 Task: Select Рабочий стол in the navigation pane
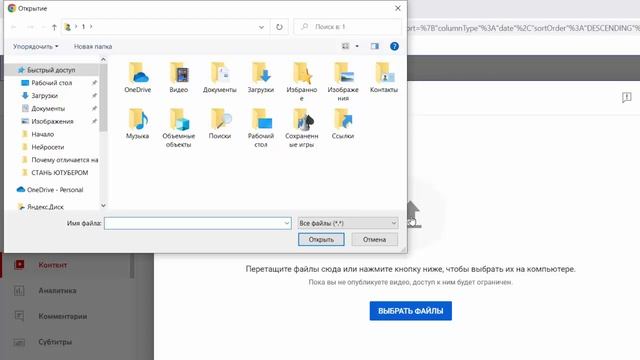coord(52,83)
